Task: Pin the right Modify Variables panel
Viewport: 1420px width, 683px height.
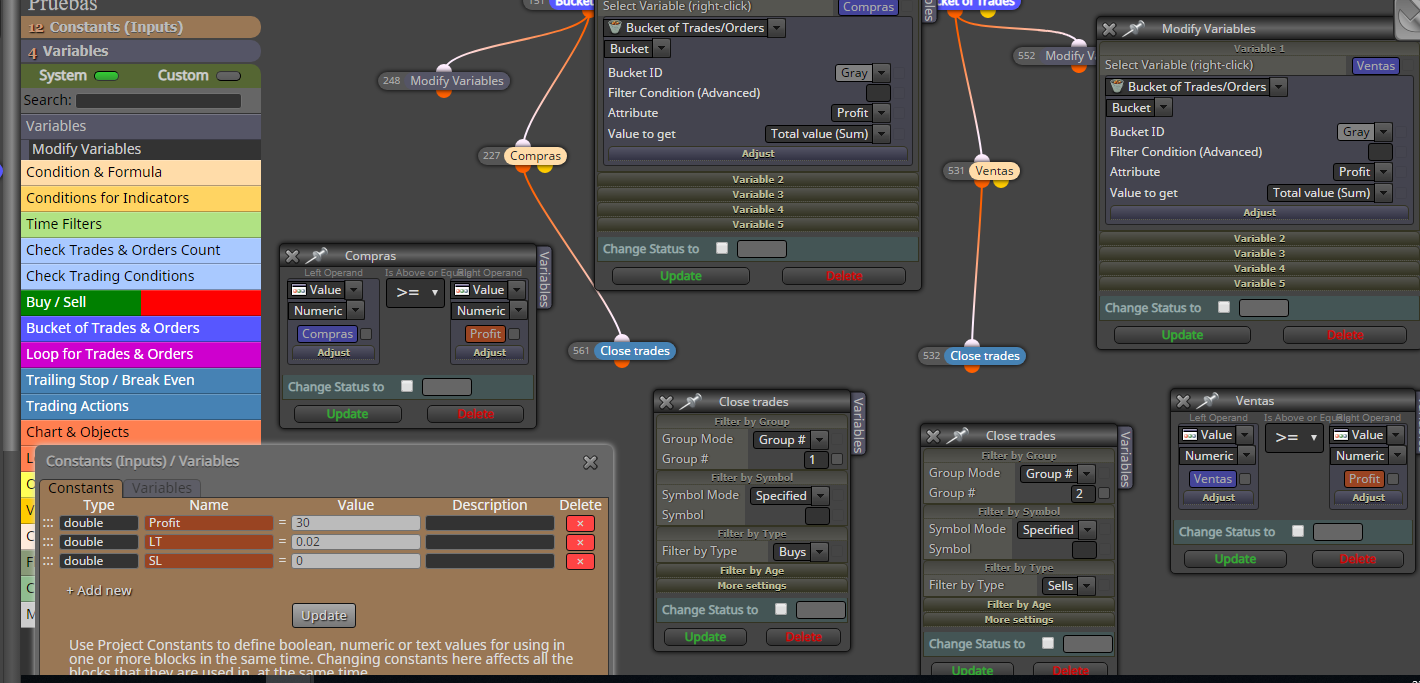Action: (x=1134, y=29)
